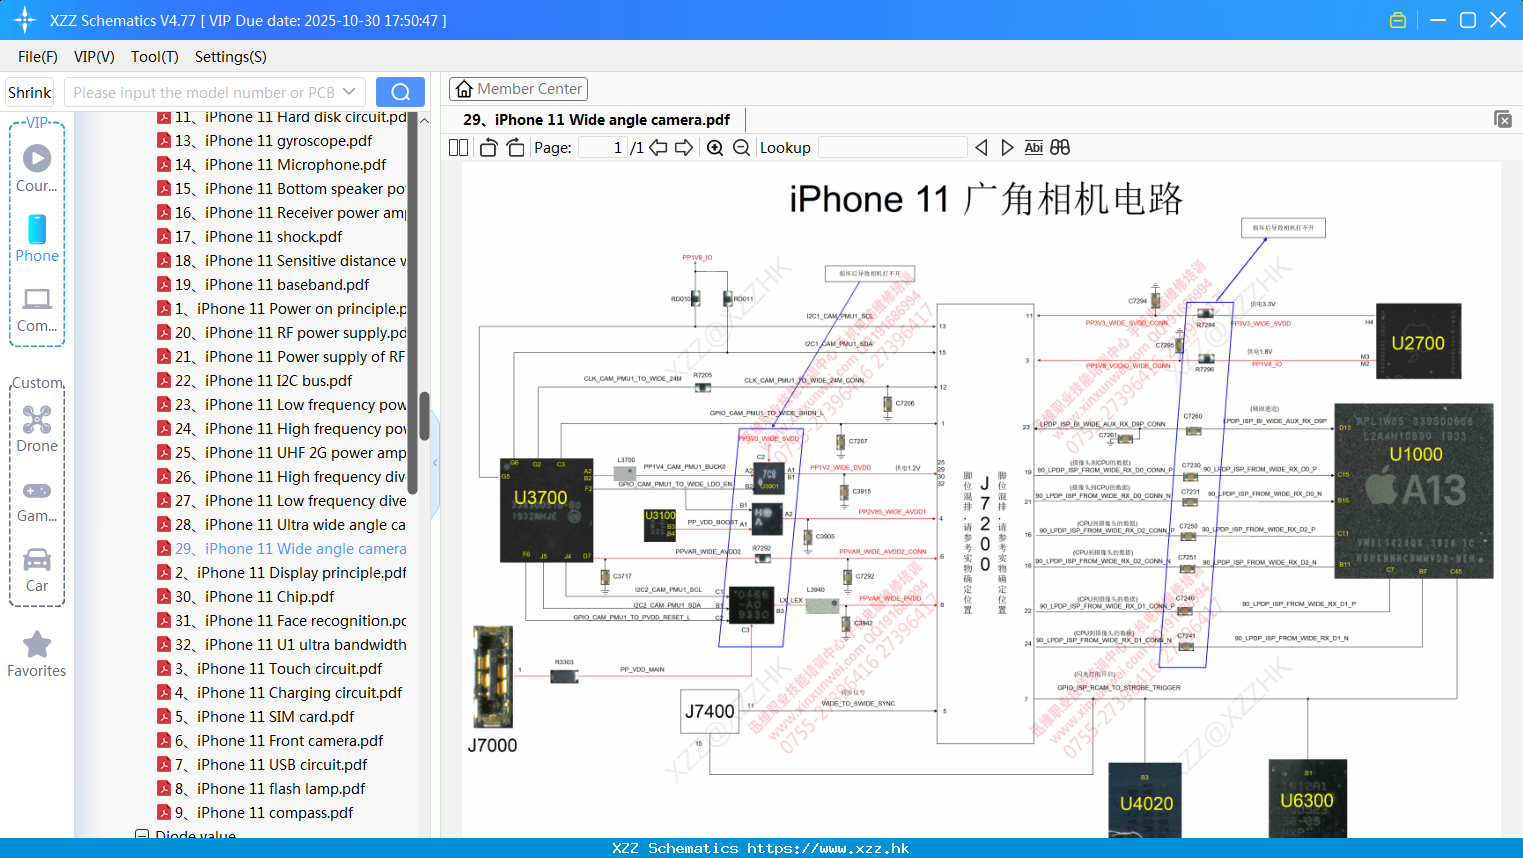Open iPhone 11 Display principle.pdf
Image resolution: width=1523 pixels, height=858 pixels.
[x=282, y=573]
